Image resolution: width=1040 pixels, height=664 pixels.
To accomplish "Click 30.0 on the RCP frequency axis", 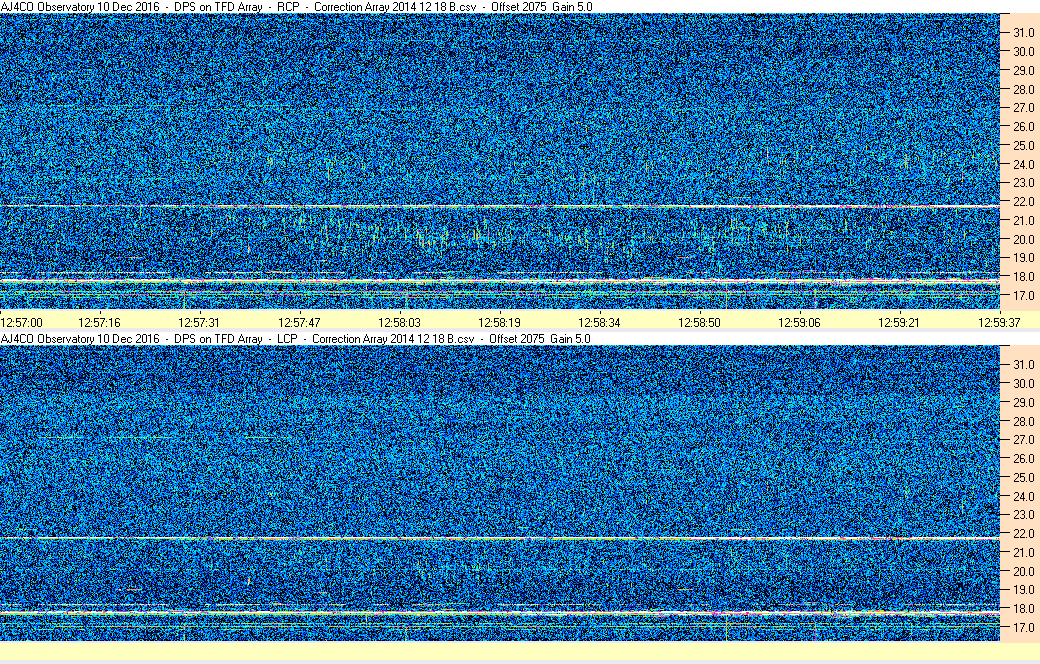I will click(x=1023, y=52).
